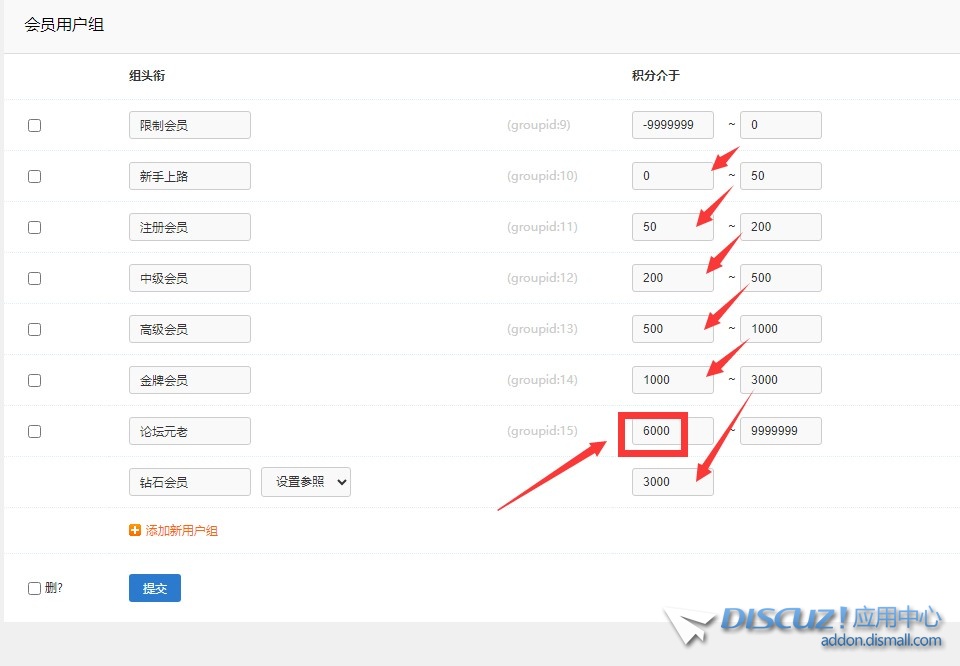Click the lower score field of 新手上路
This screenshot has width=960, height=666.
pos(673,176)
